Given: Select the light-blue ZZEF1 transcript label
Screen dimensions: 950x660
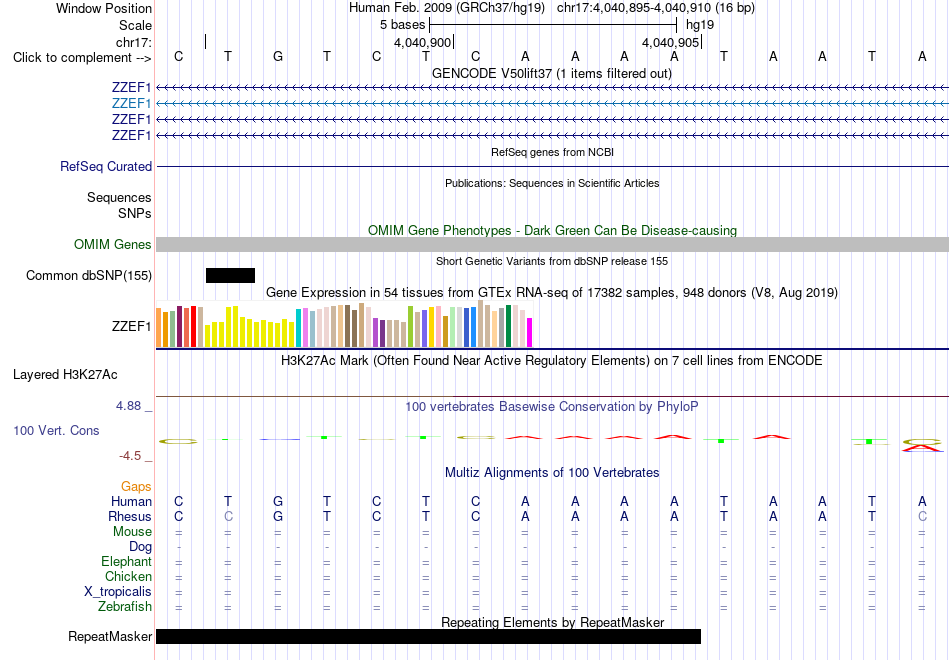Looking at the screenshot, I should (131, 104).
